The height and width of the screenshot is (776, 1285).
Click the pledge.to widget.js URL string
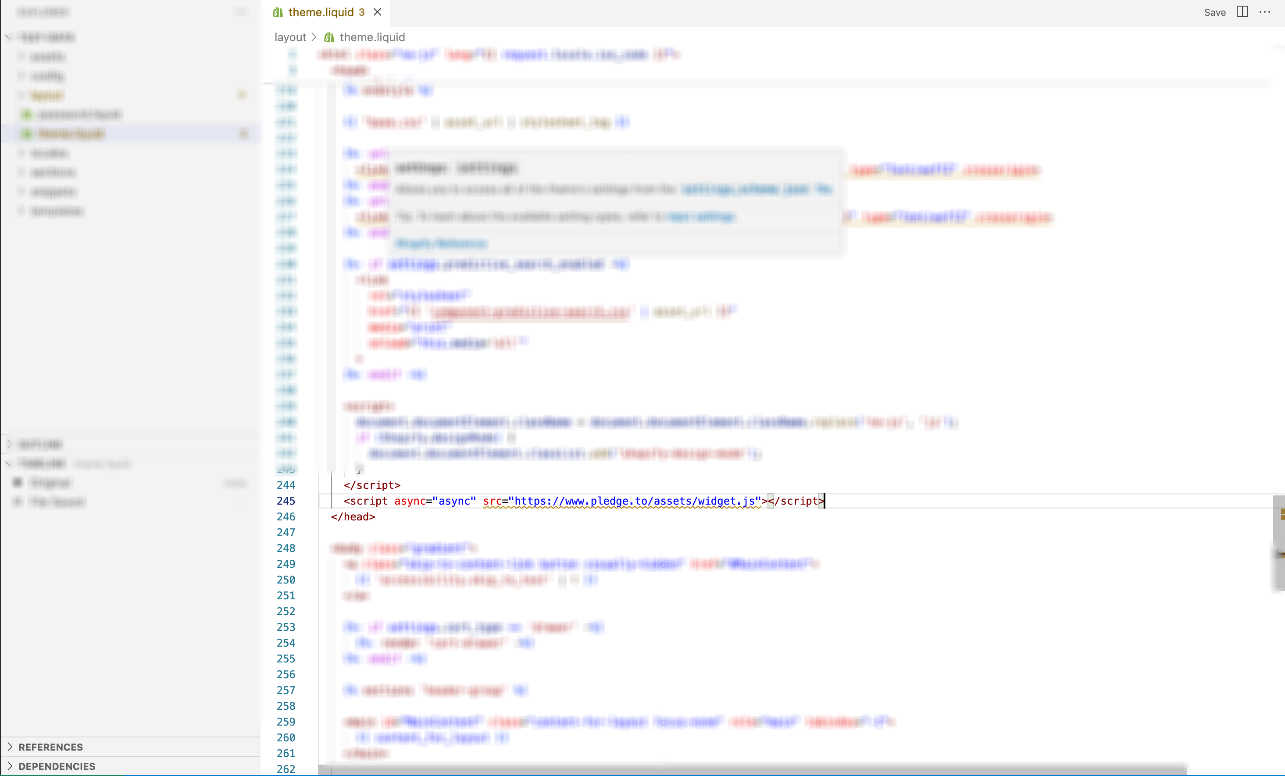[636, 501]
